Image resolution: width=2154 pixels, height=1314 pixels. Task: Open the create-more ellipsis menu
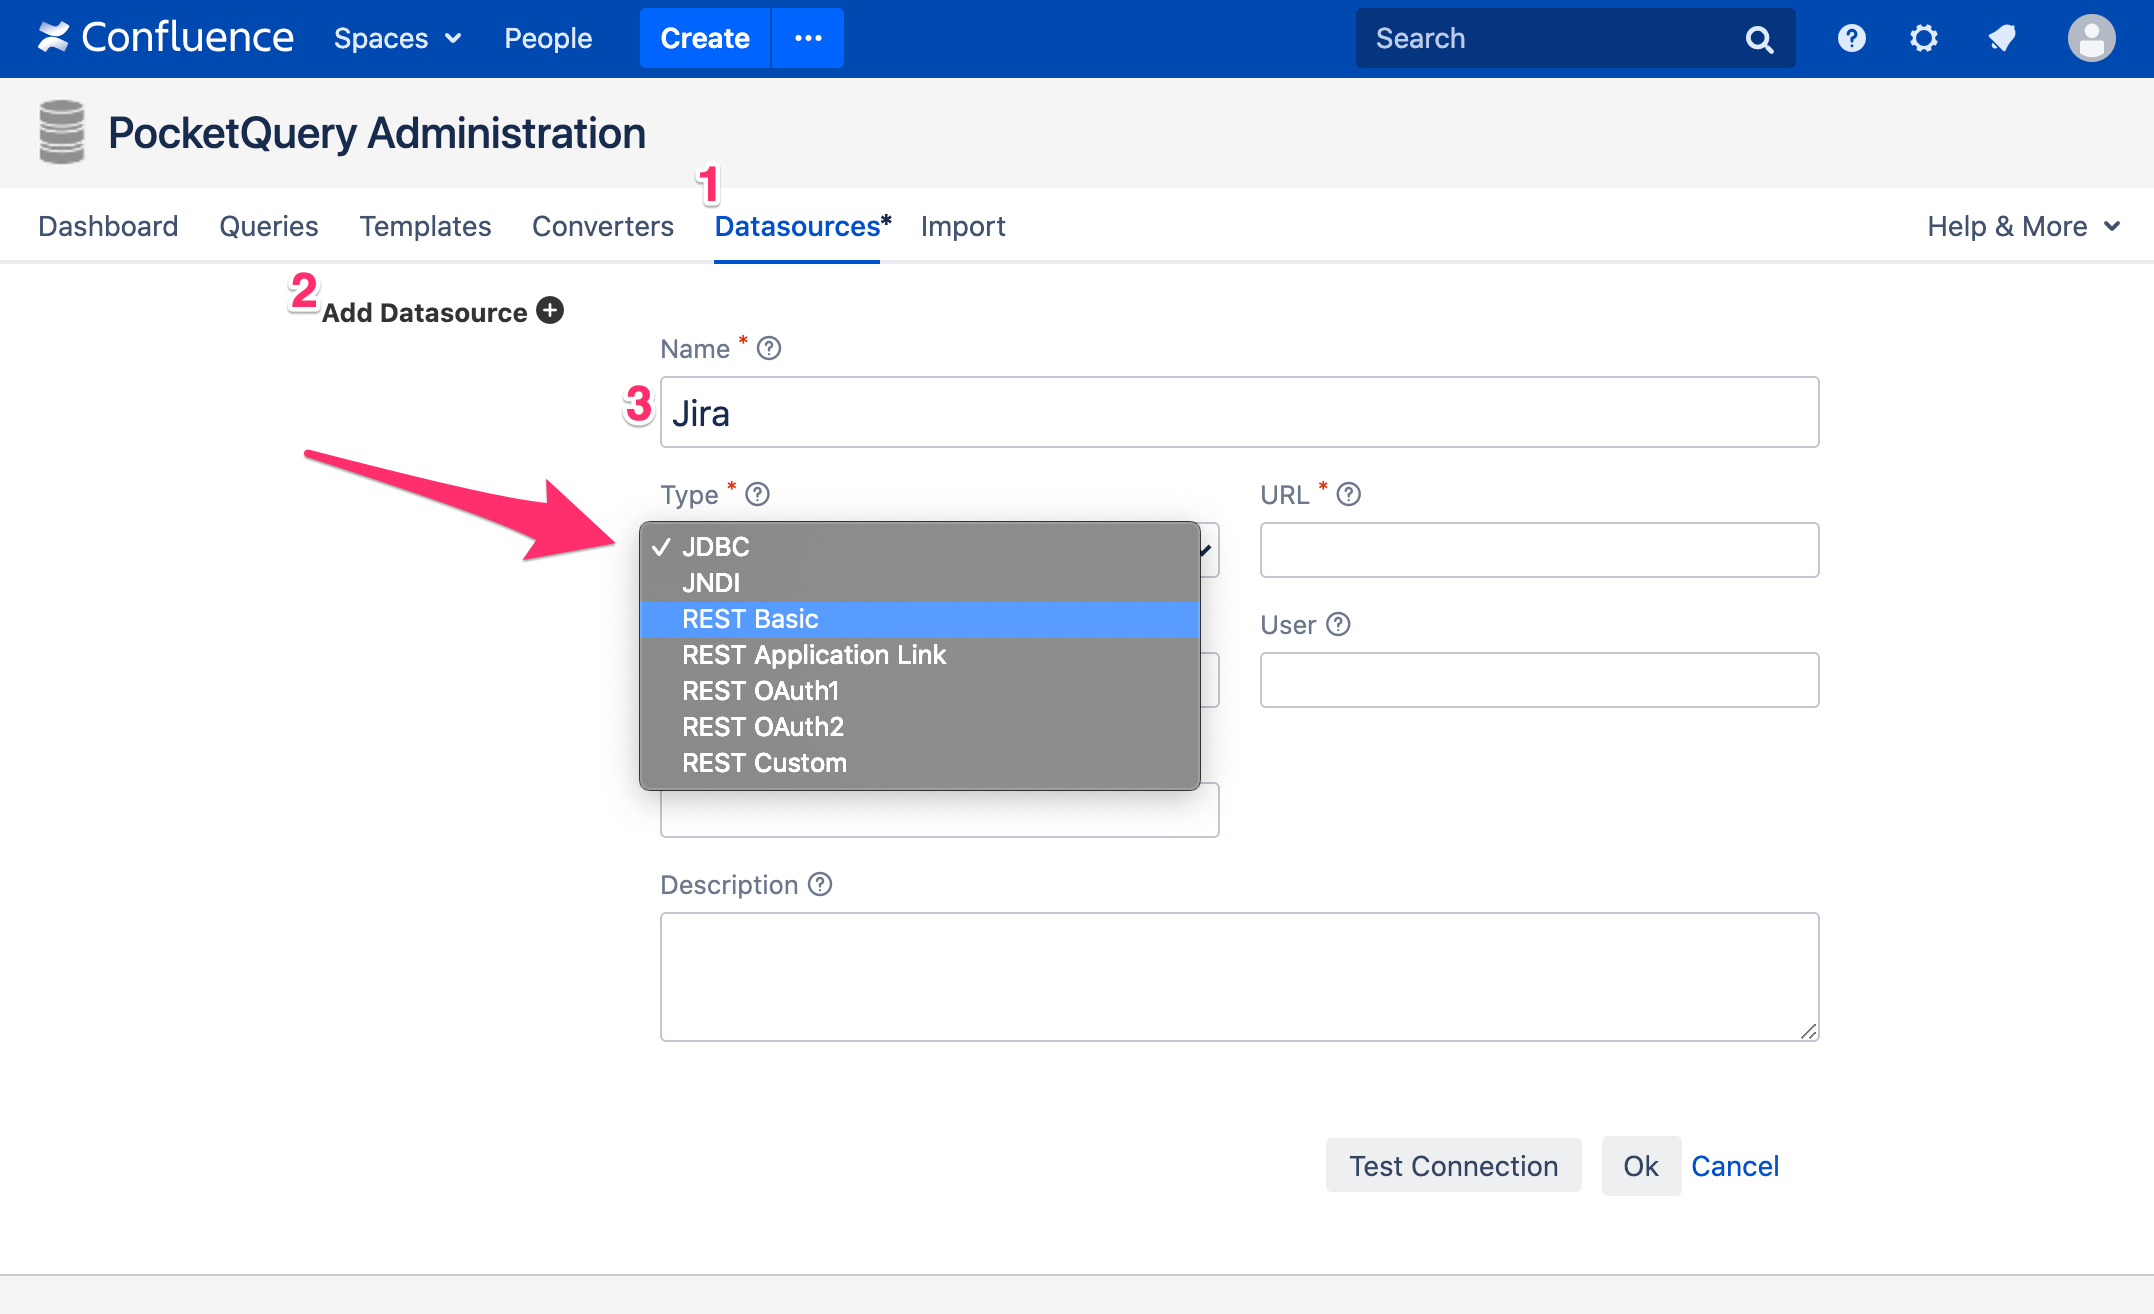point(808,38)
